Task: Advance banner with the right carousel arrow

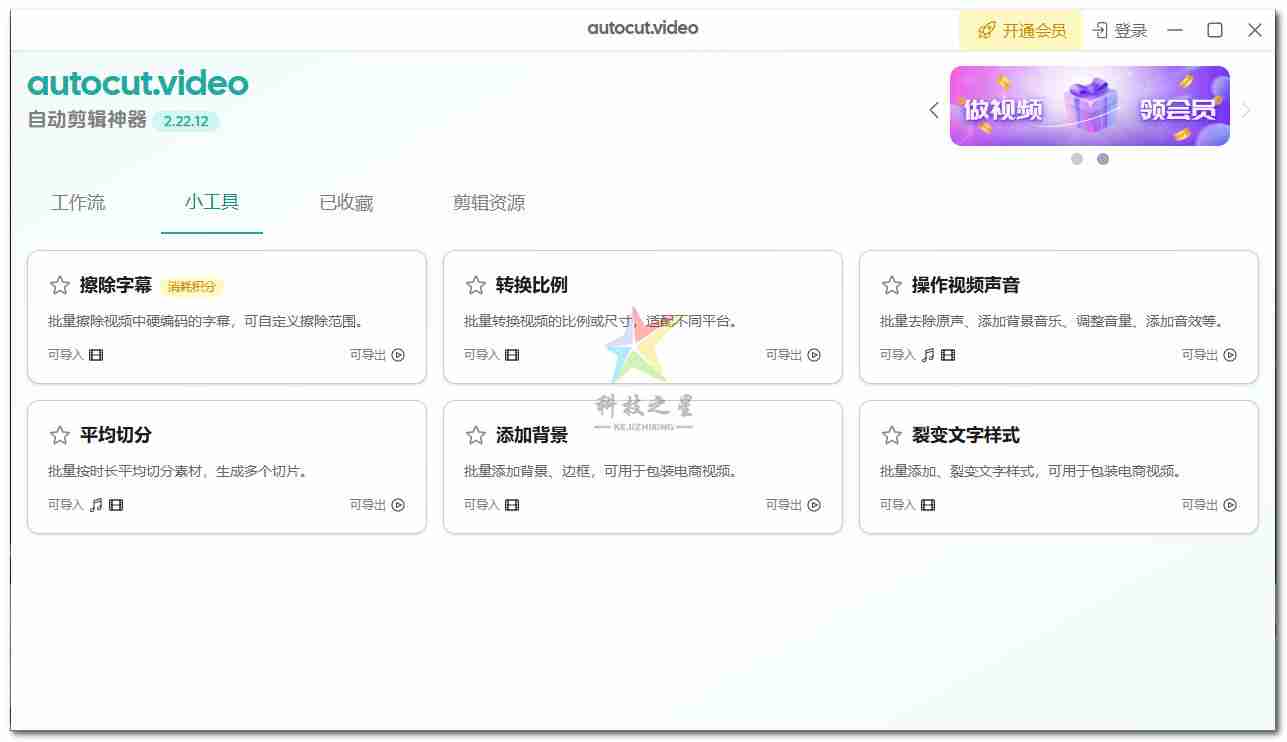Action: (x=1247, y=110)
